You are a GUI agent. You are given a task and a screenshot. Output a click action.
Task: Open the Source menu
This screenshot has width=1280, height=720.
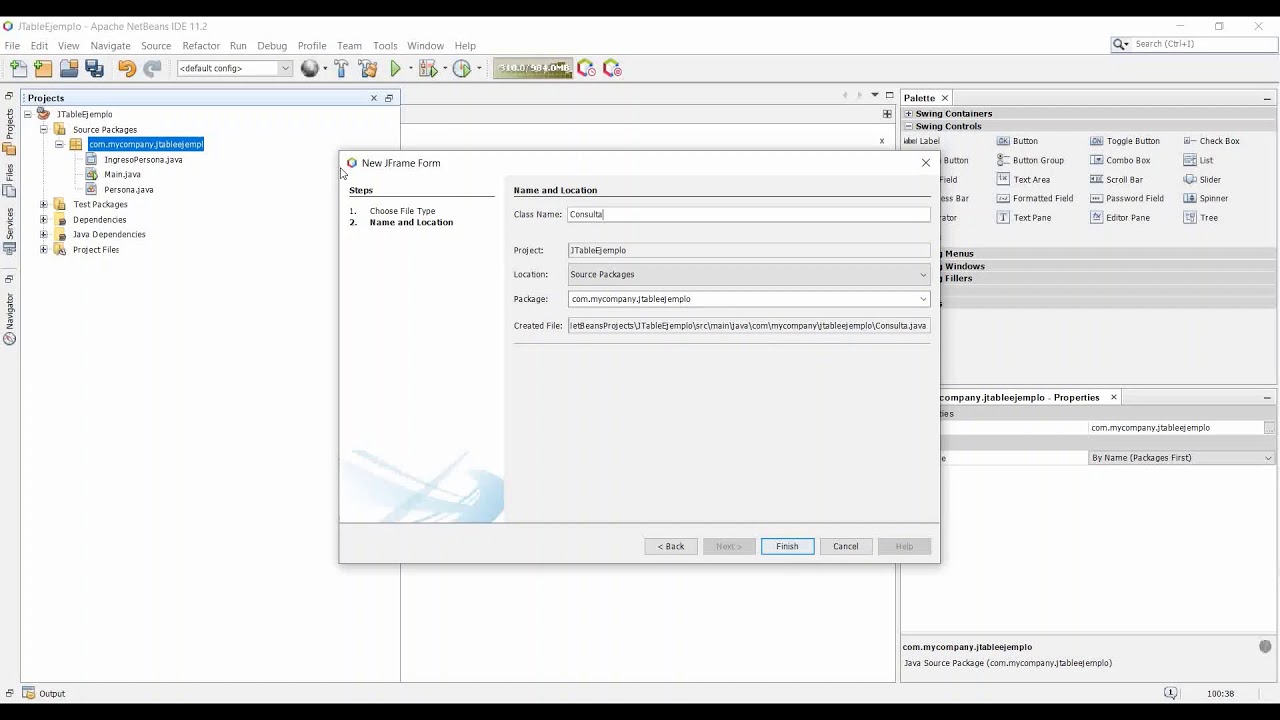pos(156,45)
